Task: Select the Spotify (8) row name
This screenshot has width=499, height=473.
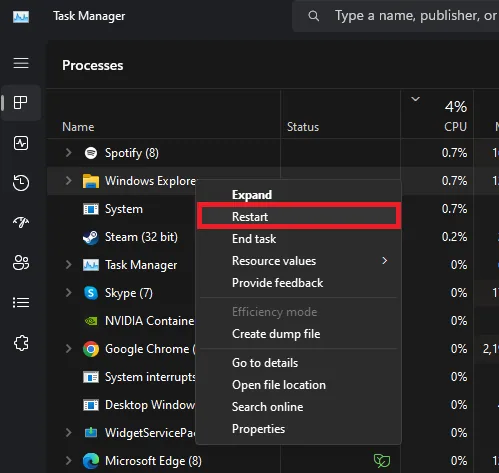Action: click(132, 153)
